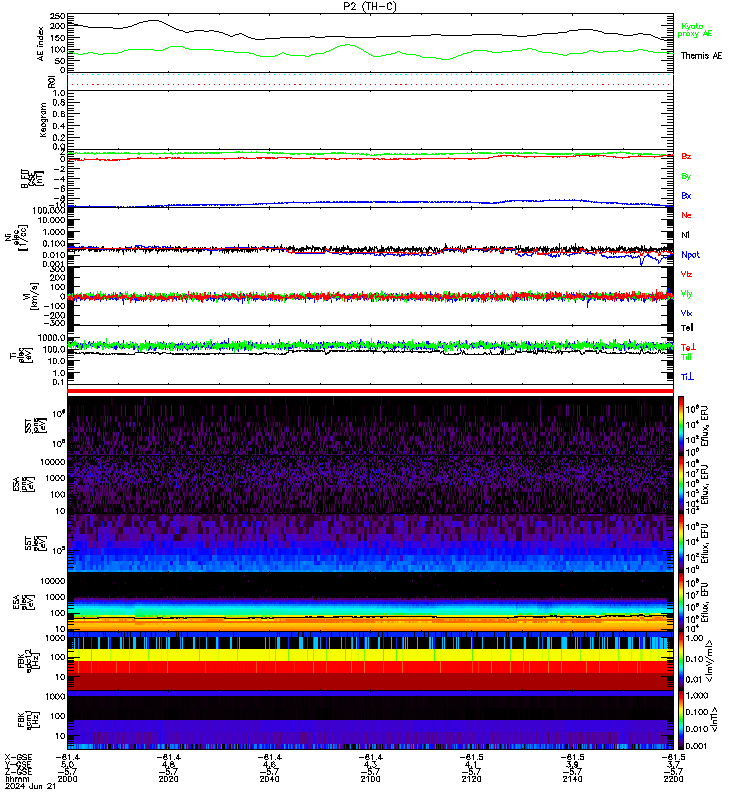750x800 pixels.
Task: Click the black Te parallel legend label
Action: pos(687,328)
